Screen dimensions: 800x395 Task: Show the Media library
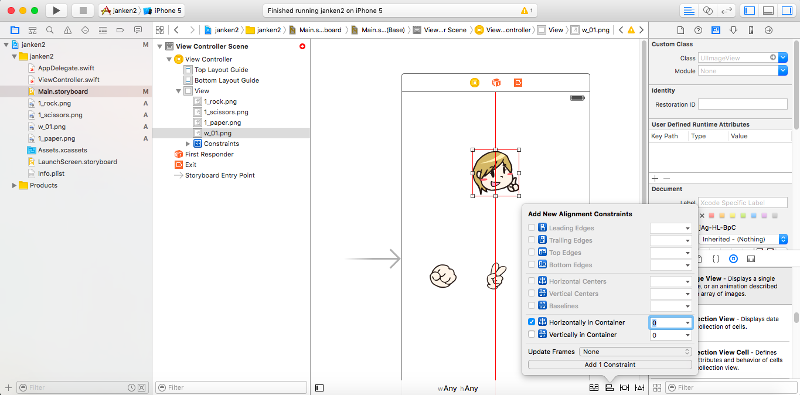[751, 259]
